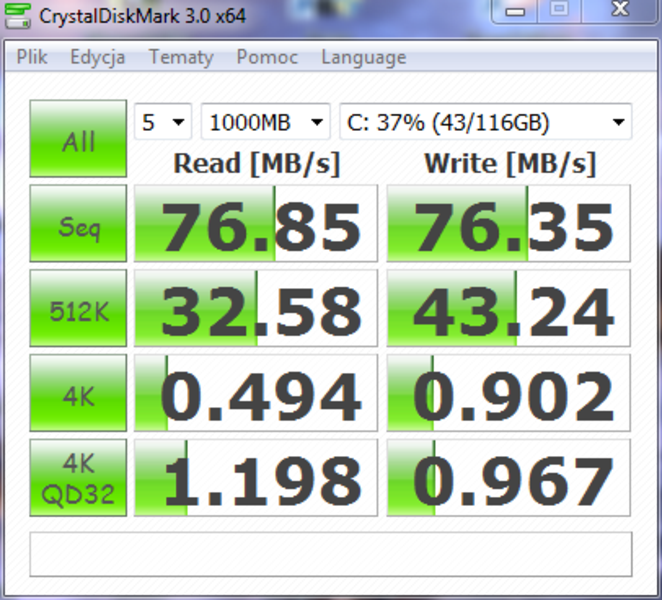Select the 4K QD32 write result 0.967
The height and width of the screenshot is (600, 662).
pyautogui.click(x=508, y=478)
